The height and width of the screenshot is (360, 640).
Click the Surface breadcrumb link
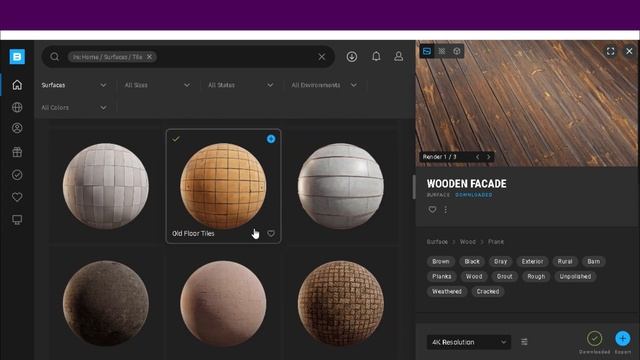(x=437, y=242)
